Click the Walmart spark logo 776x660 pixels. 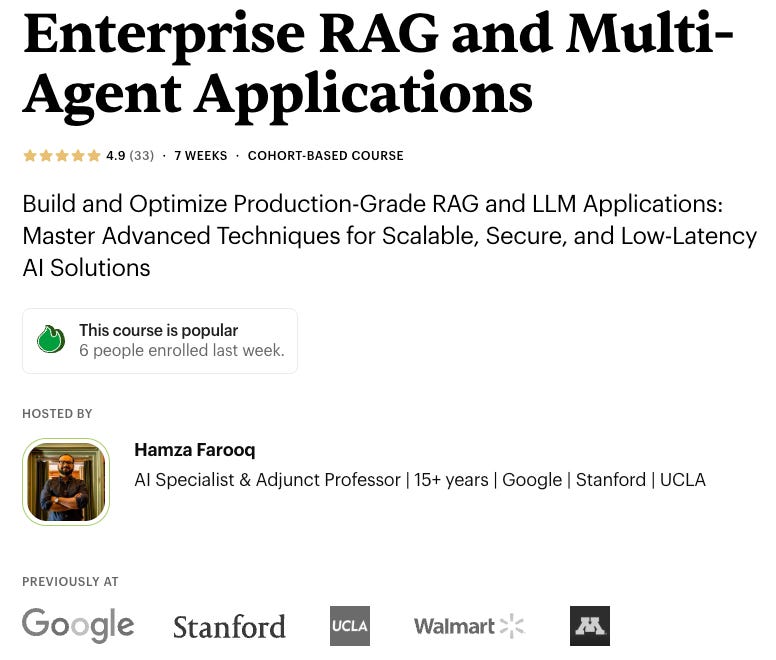point(469,626)
